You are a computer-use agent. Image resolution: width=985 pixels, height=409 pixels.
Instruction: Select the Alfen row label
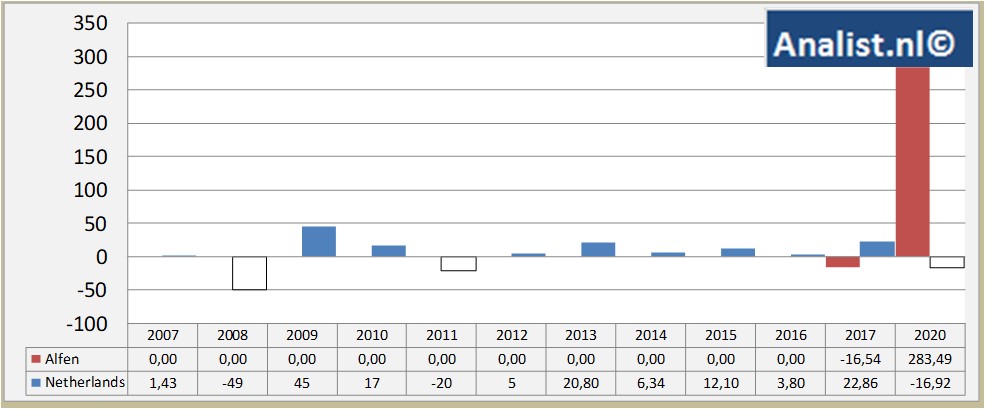[64, 357]
